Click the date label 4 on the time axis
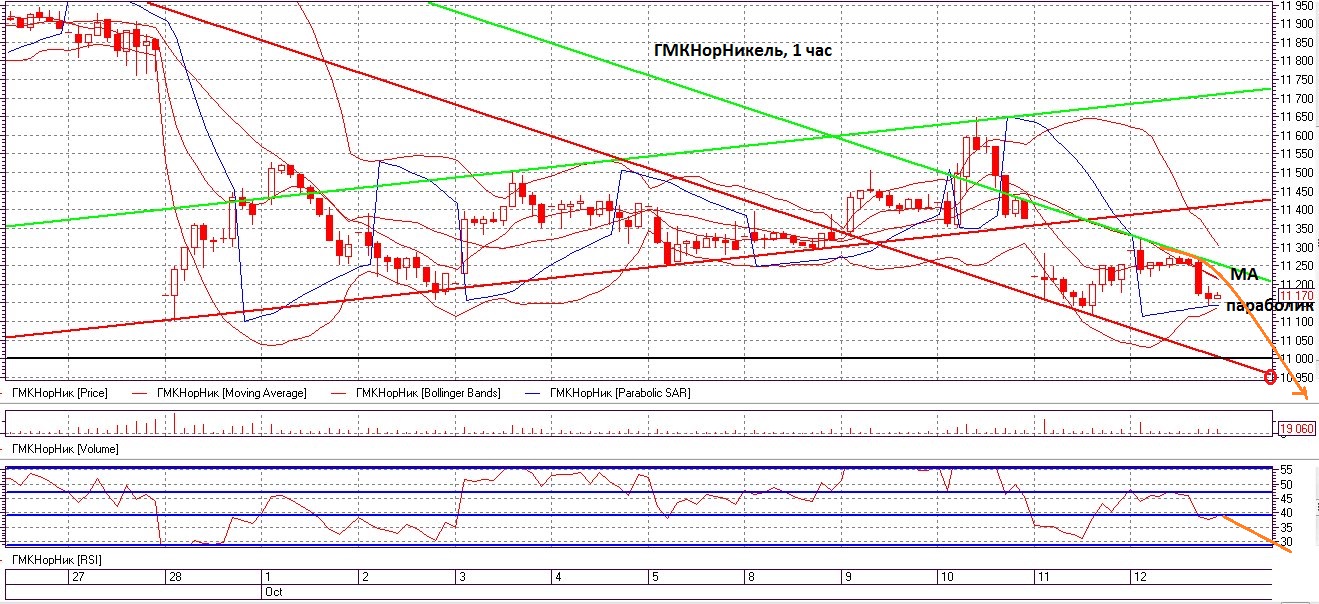Viewport: 1319px width, 604px height. click(557, 577)
